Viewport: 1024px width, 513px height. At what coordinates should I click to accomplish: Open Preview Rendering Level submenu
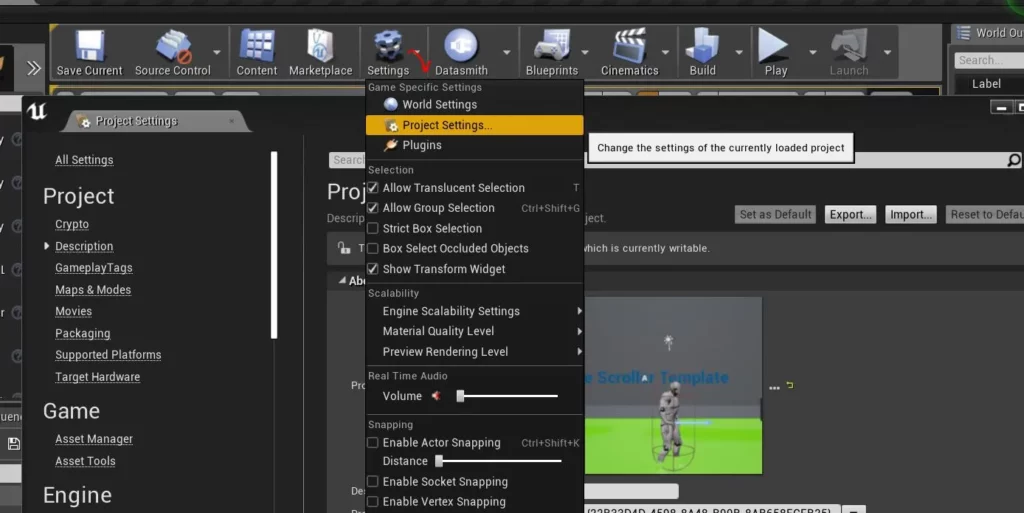(475, 351)
